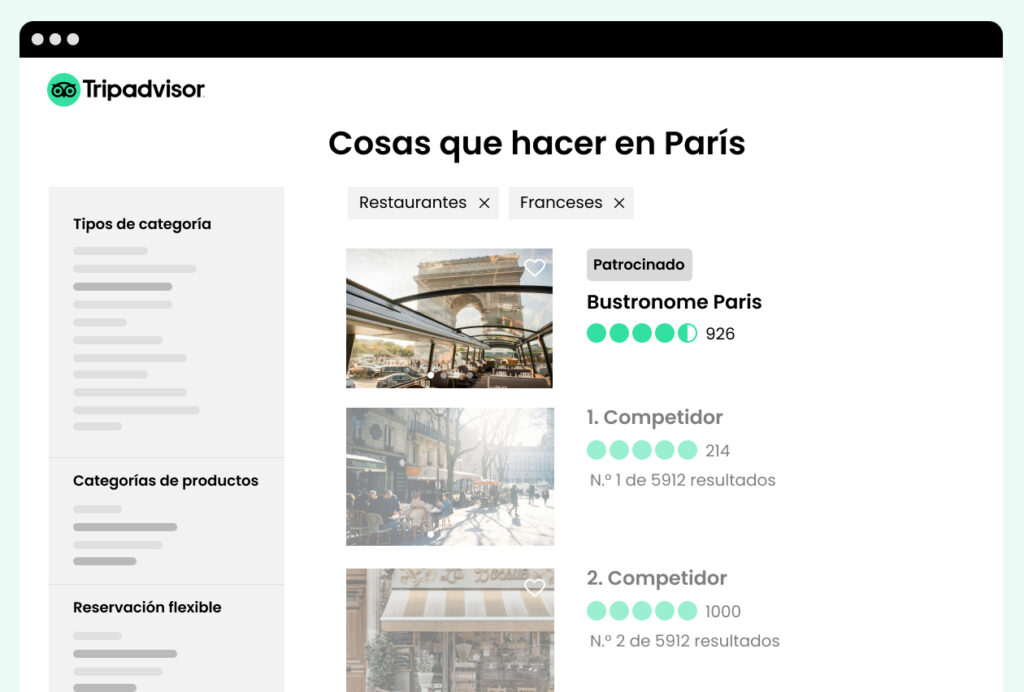Open the Bustronome Paris photo thumbnail
1024x692 pixels.
tap(449, 318)
